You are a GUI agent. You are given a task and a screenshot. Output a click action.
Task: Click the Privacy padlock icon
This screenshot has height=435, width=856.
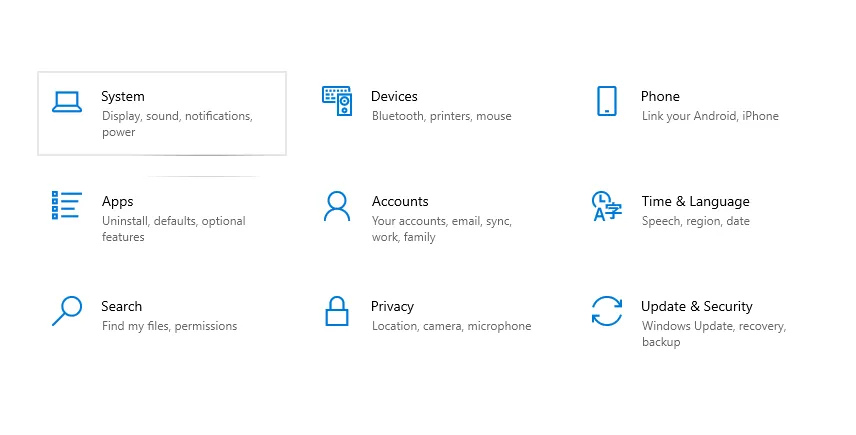(x=337, y=311)
